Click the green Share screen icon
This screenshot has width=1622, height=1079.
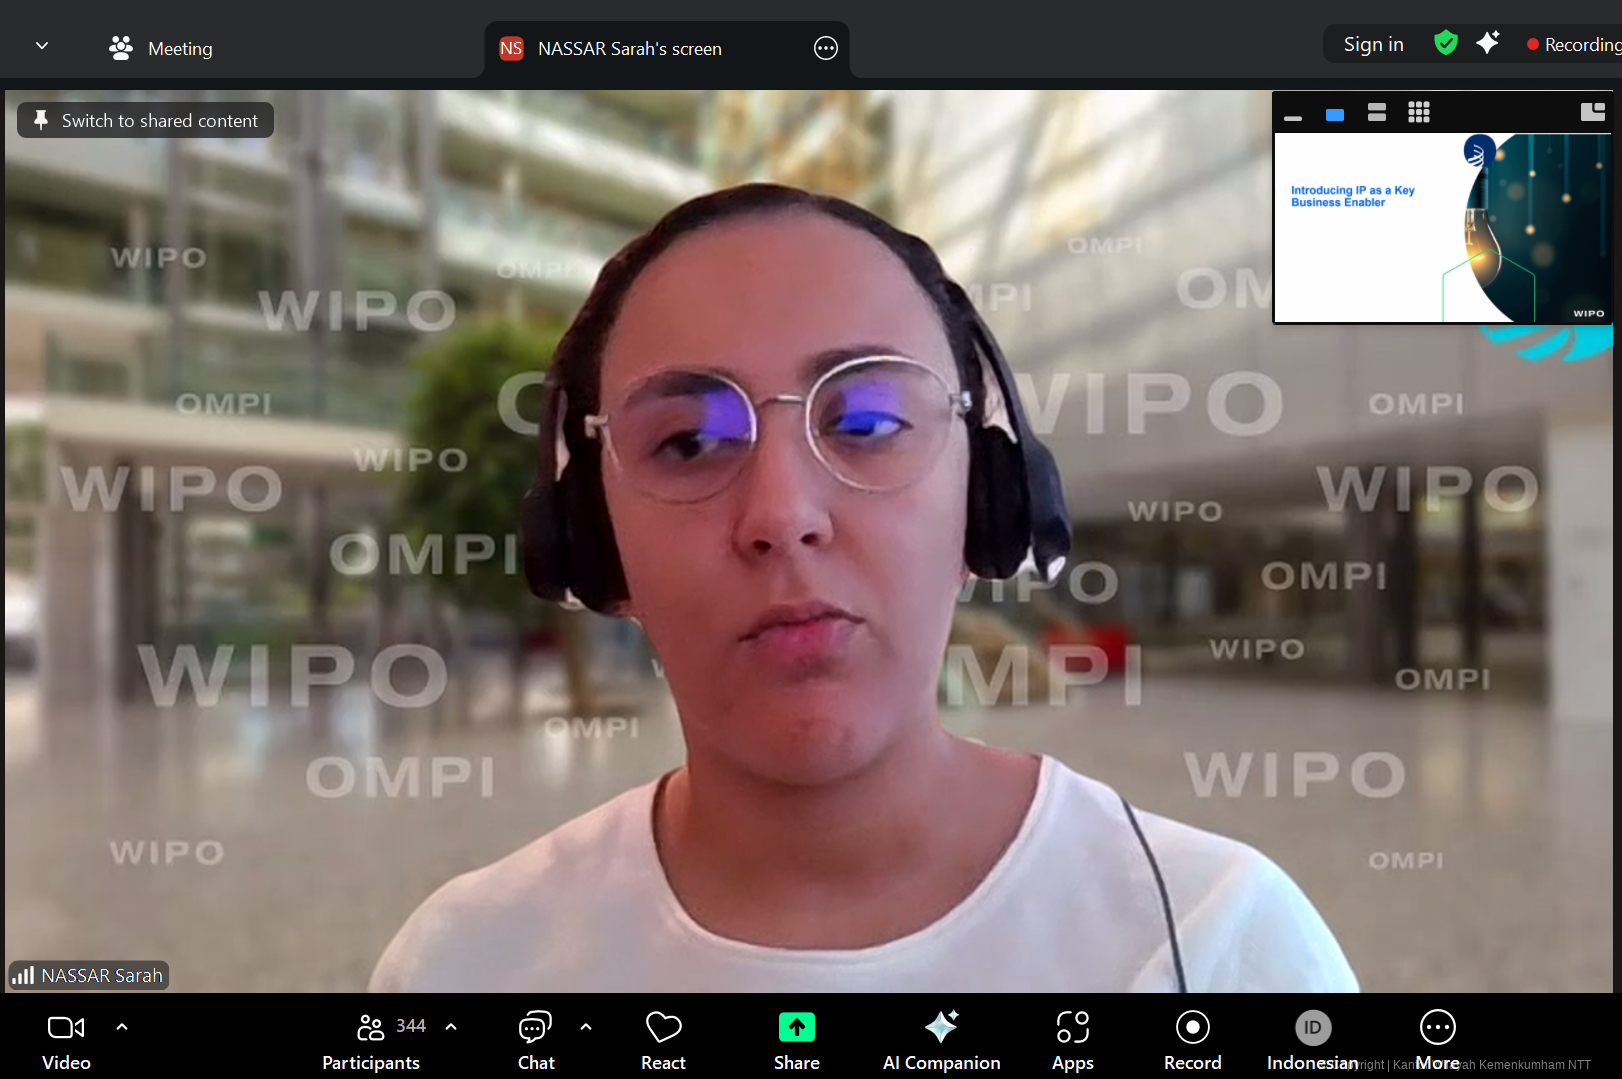pos(796,1028)
